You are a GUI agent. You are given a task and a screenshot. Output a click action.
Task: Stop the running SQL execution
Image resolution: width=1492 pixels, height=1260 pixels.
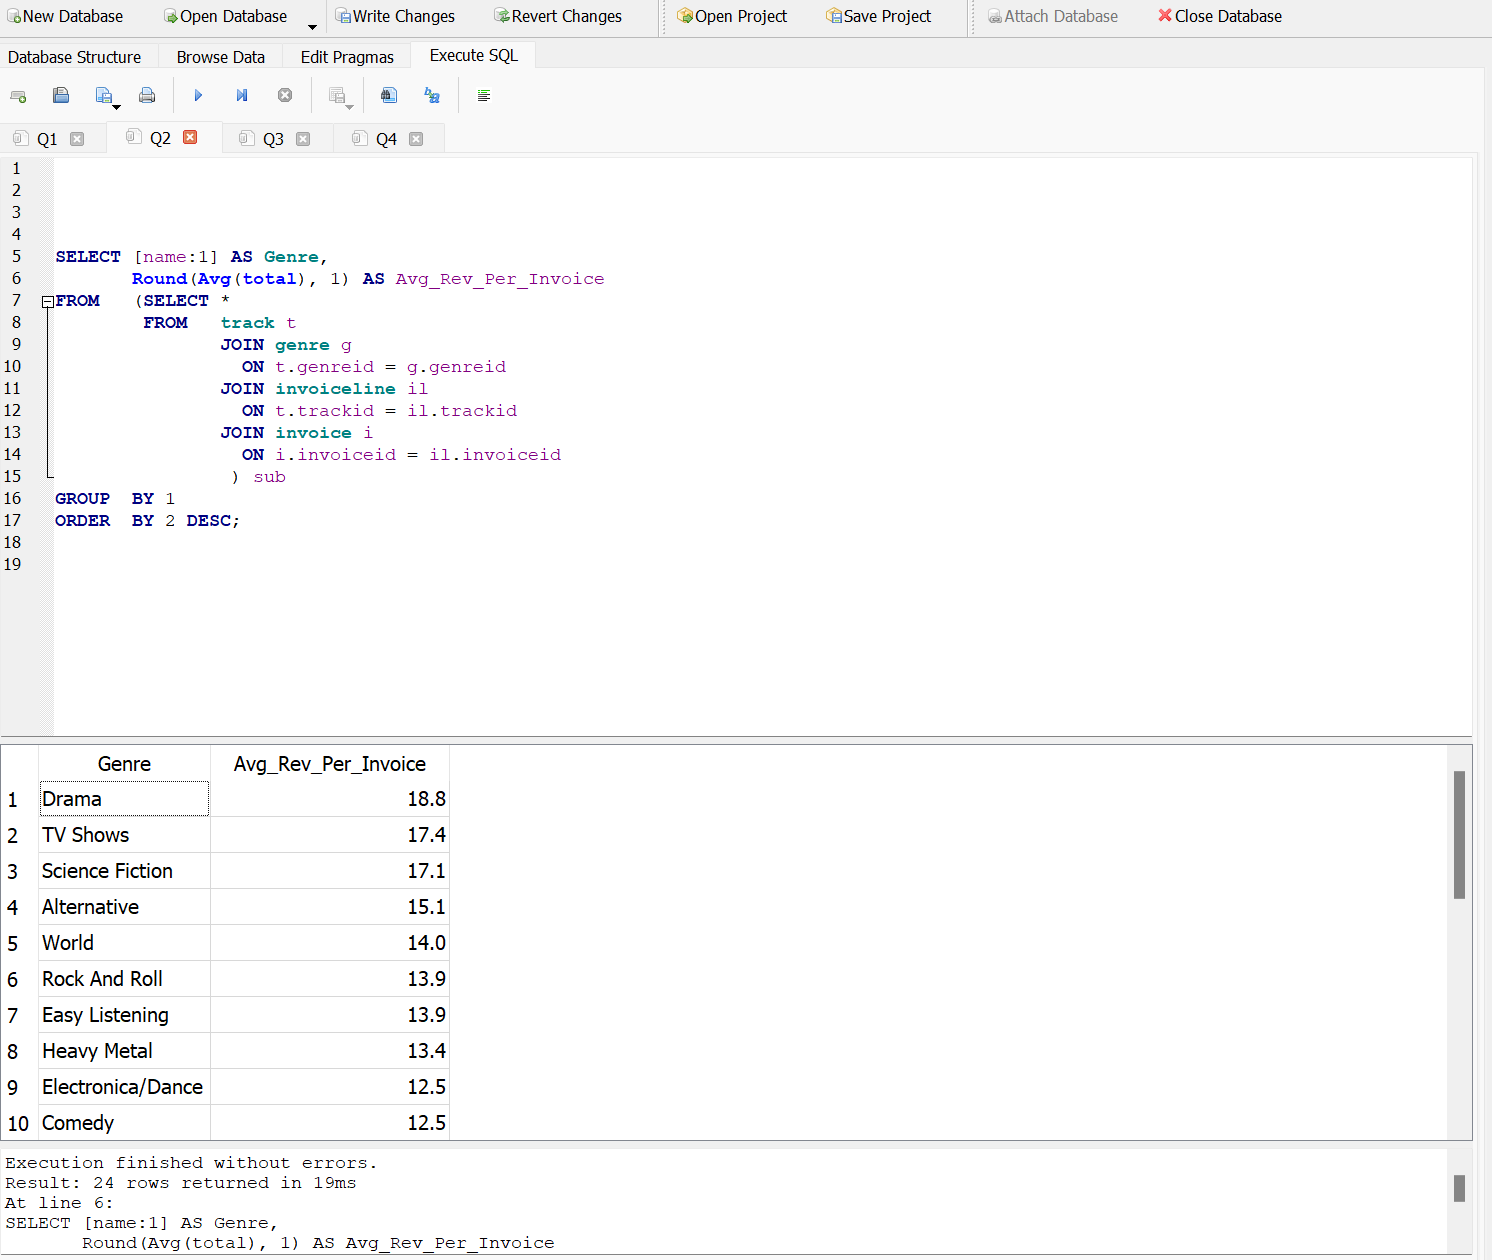tap(285, 95)
